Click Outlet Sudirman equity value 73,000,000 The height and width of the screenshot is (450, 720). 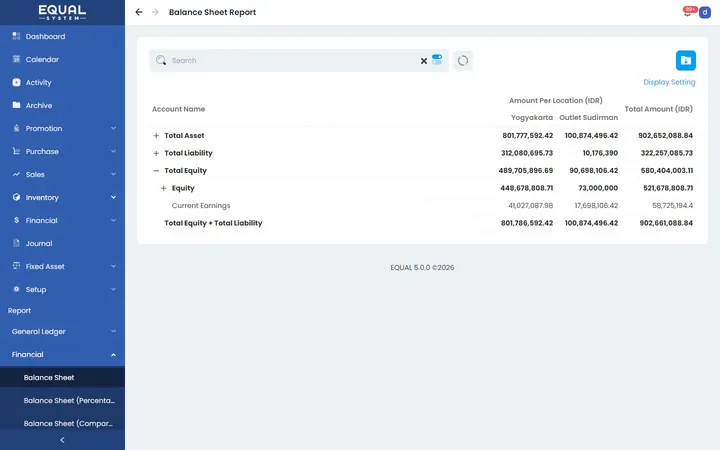click(598, 188)
